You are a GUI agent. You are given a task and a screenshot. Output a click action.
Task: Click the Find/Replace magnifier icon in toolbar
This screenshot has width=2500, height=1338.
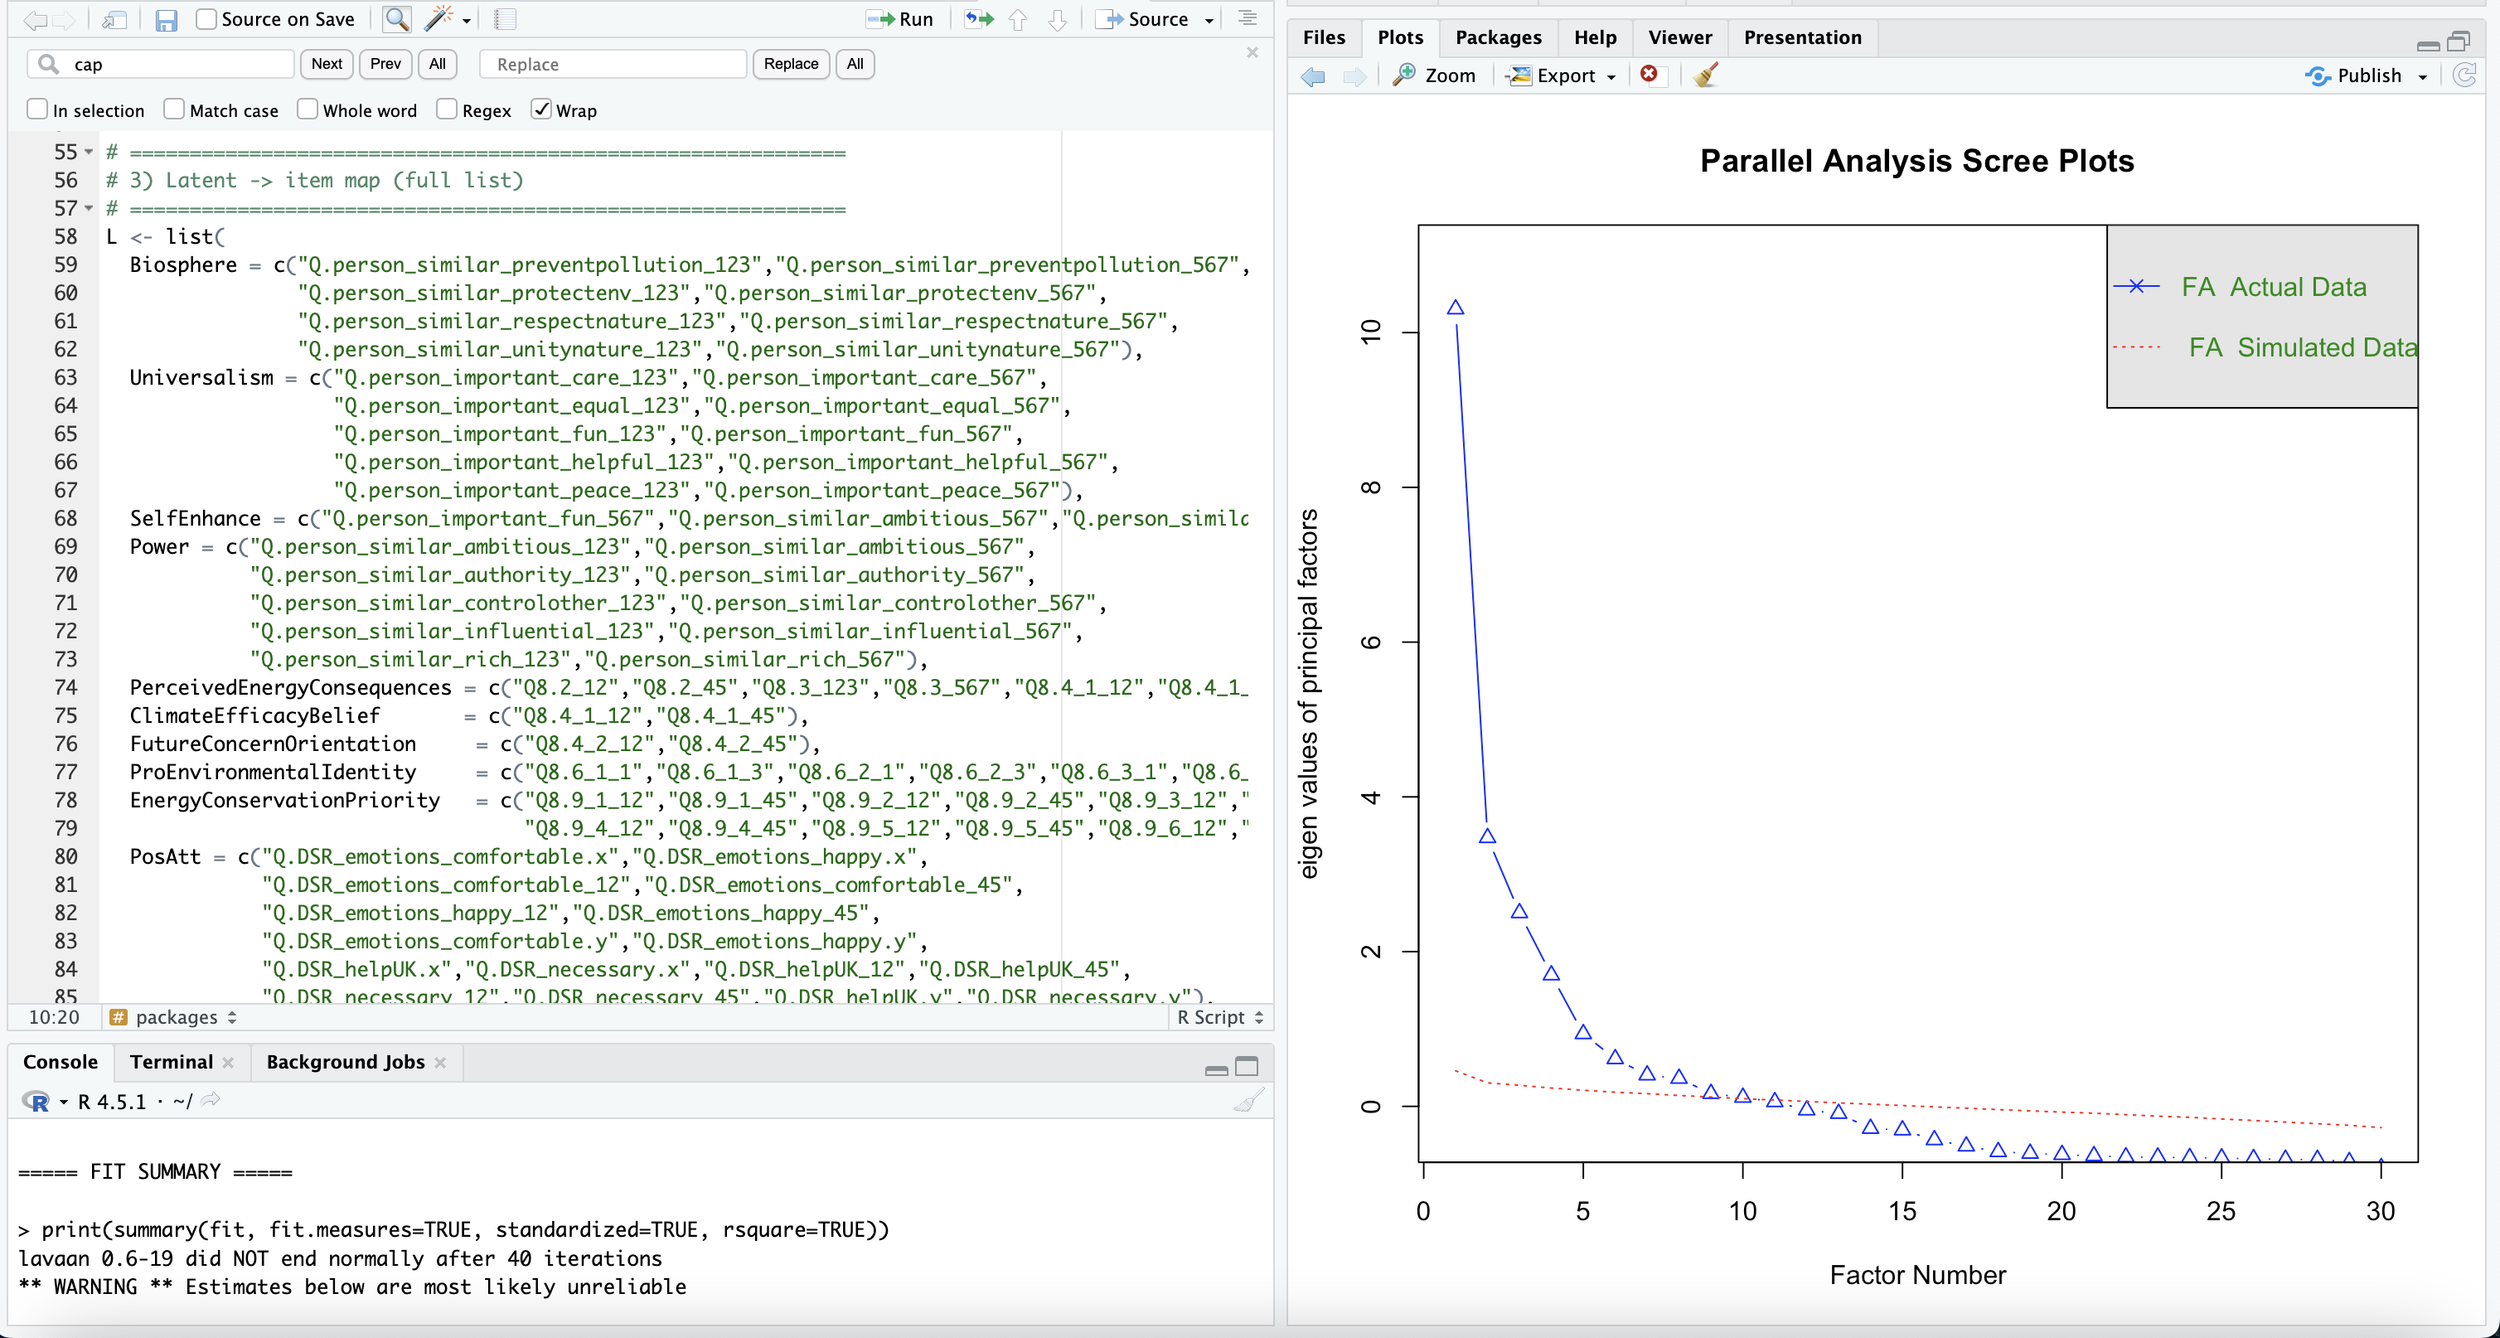click(x=396, y=19)
